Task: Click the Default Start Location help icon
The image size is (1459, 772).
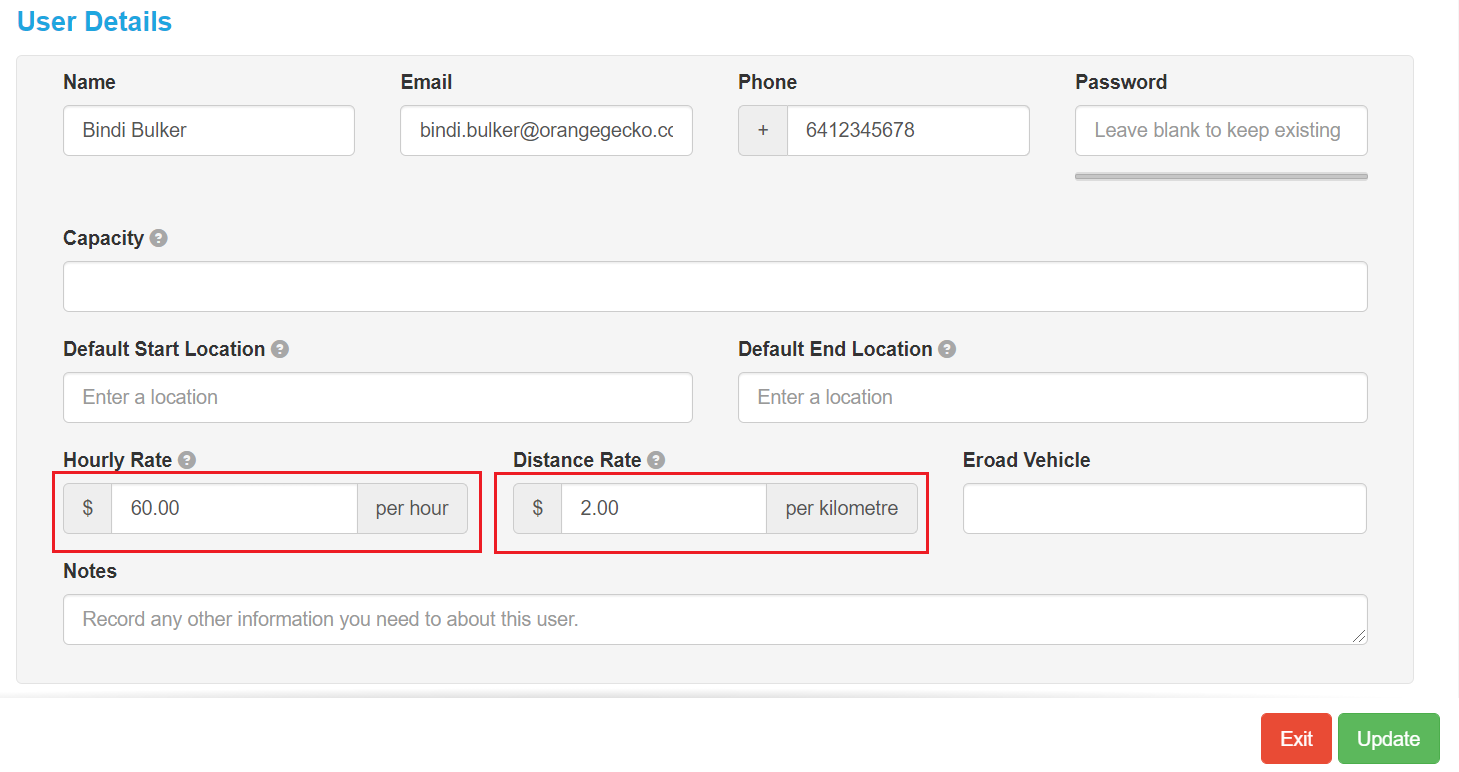Action: point(280,349)
